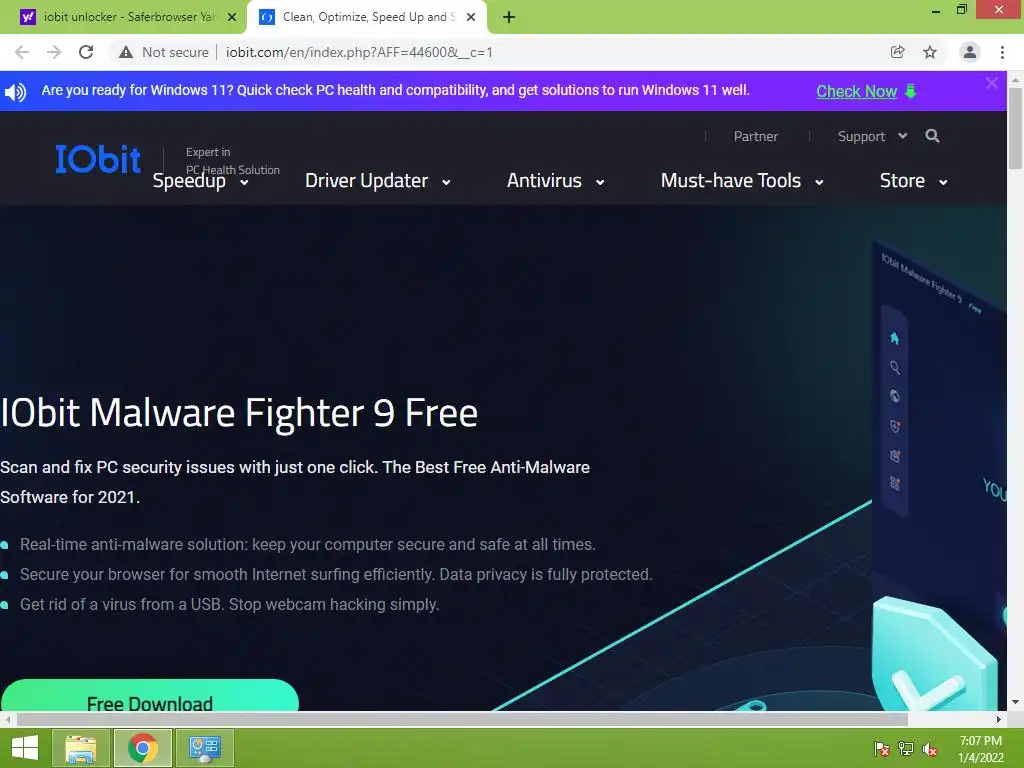Click the Action Center flag tray icon

coord(882,749)
